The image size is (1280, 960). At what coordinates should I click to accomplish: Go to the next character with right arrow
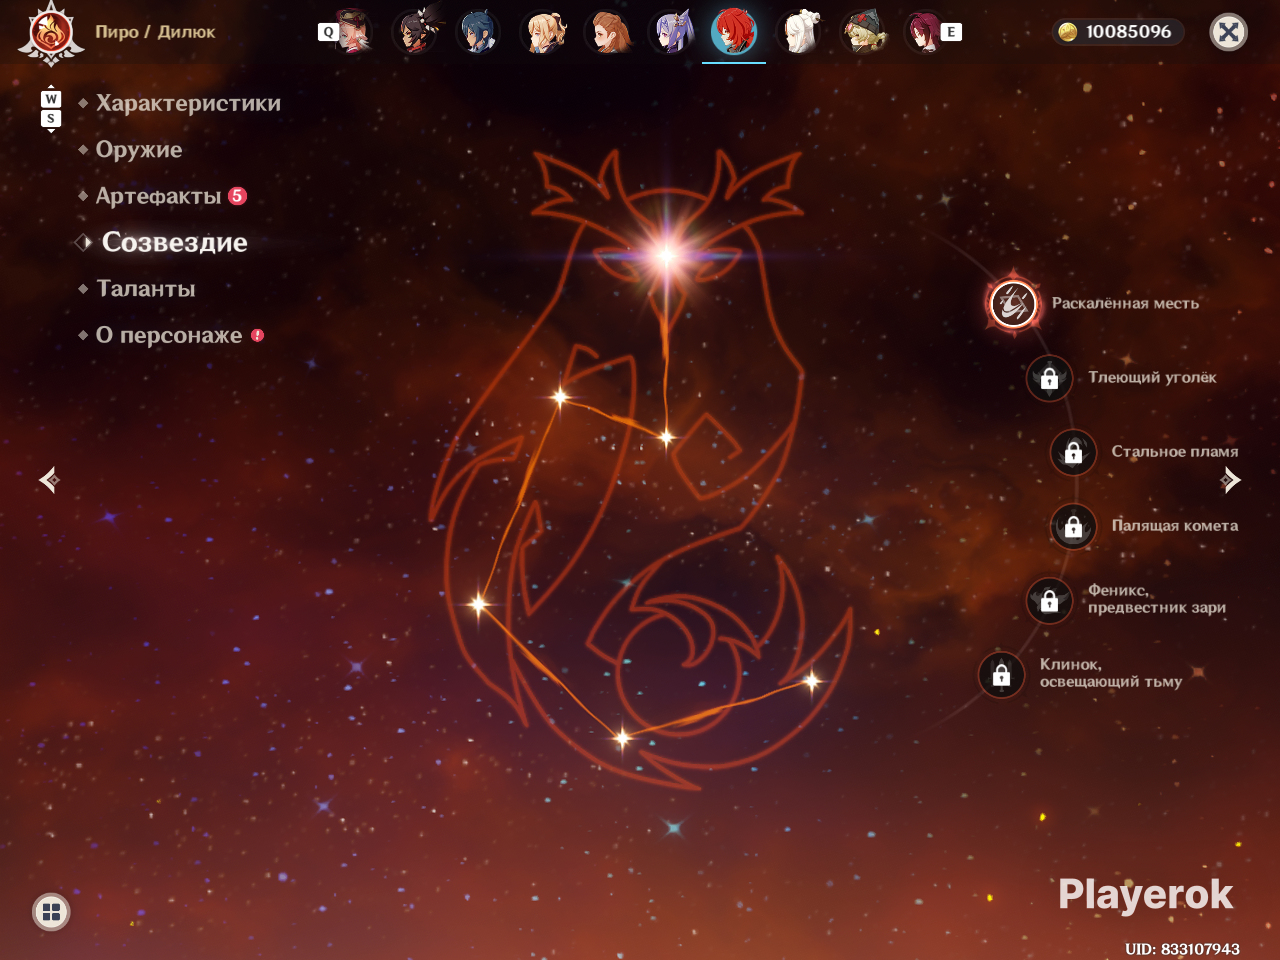[1231, 480]
